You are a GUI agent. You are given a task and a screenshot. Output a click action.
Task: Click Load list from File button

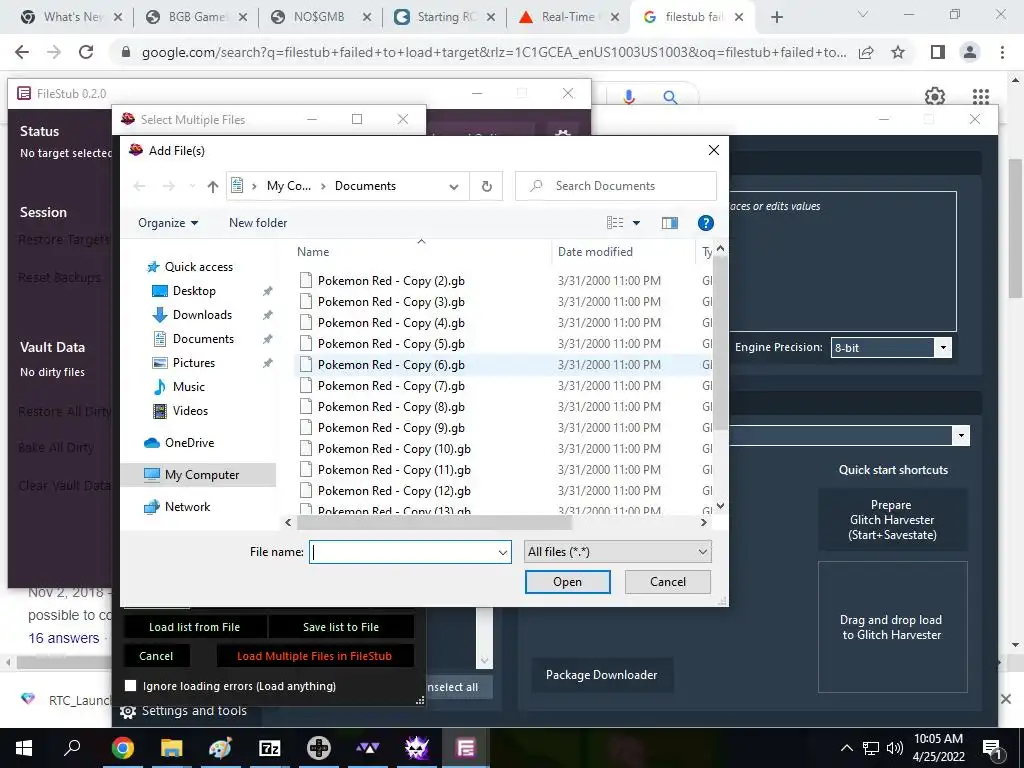pos(195,627)
